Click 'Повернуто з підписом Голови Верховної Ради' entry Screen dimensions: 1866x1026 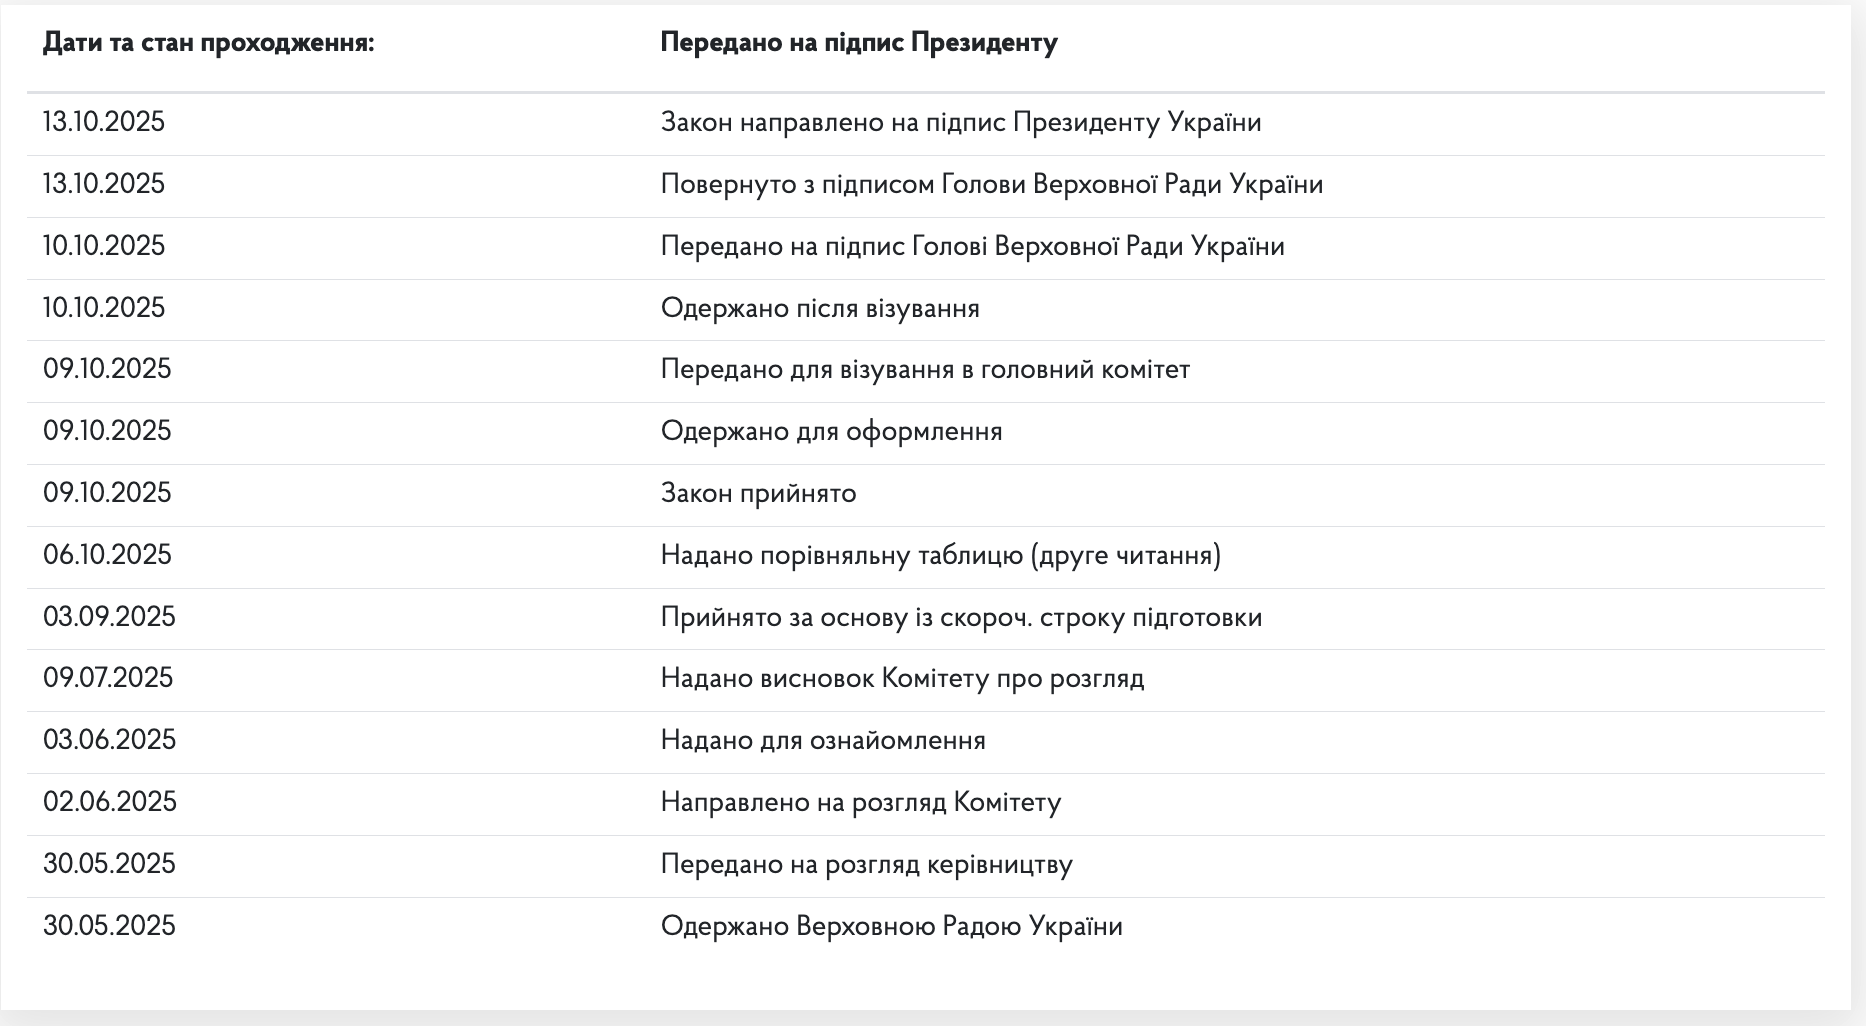click(x=991, y=185)
